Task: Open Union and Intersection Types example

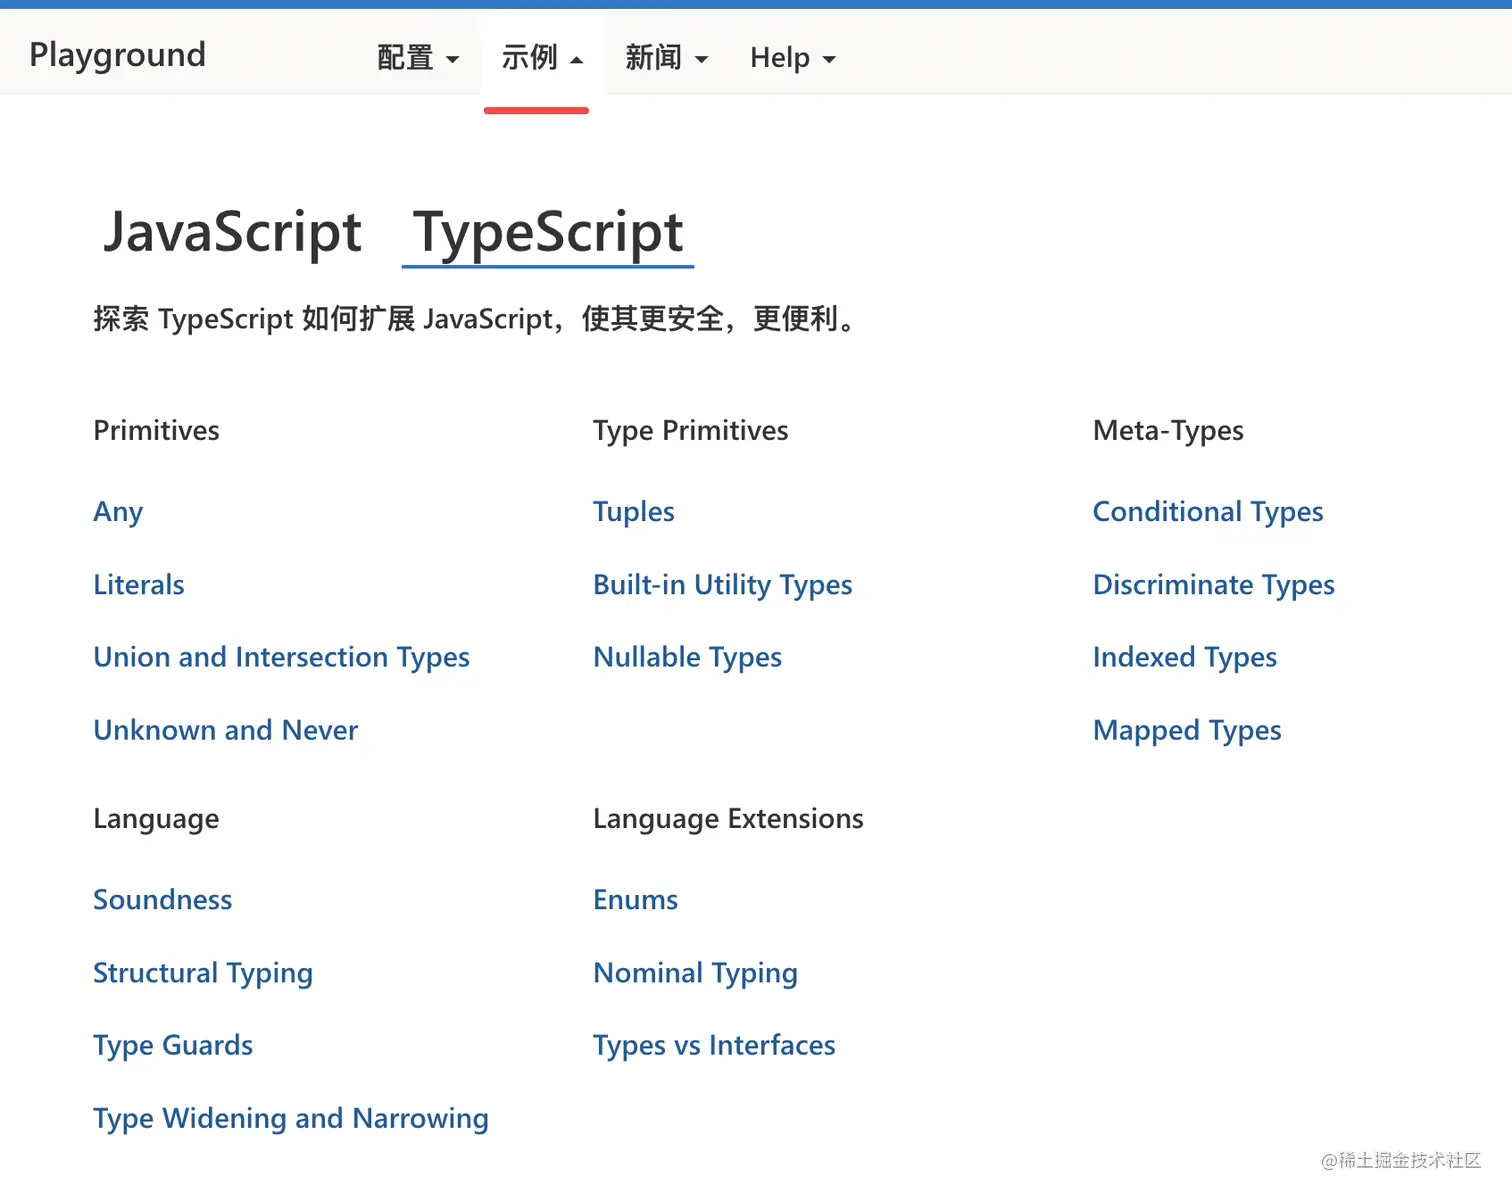Action: [281, 657]
